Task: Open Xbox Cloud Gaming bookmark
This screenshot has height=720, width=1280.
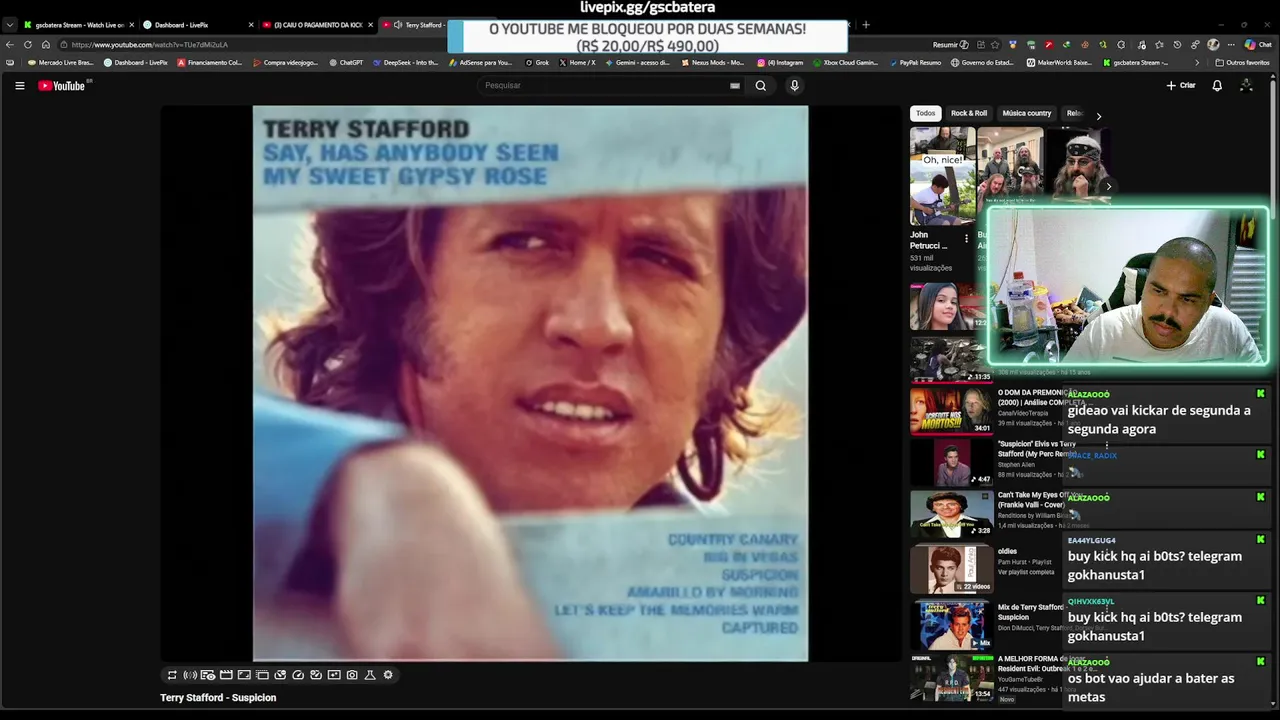Action: coord(845,63)
